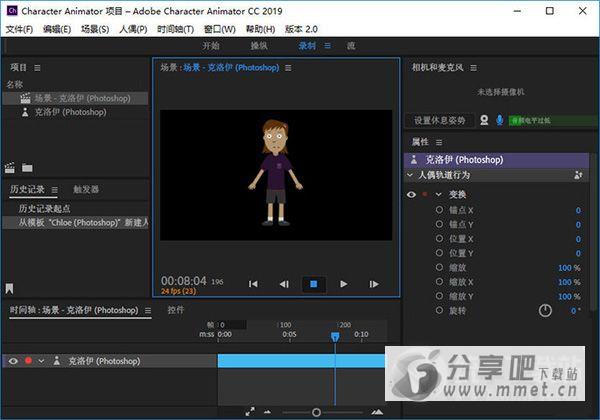Step back one frame
The image size is (600, 420).
[x=284, y=284]
